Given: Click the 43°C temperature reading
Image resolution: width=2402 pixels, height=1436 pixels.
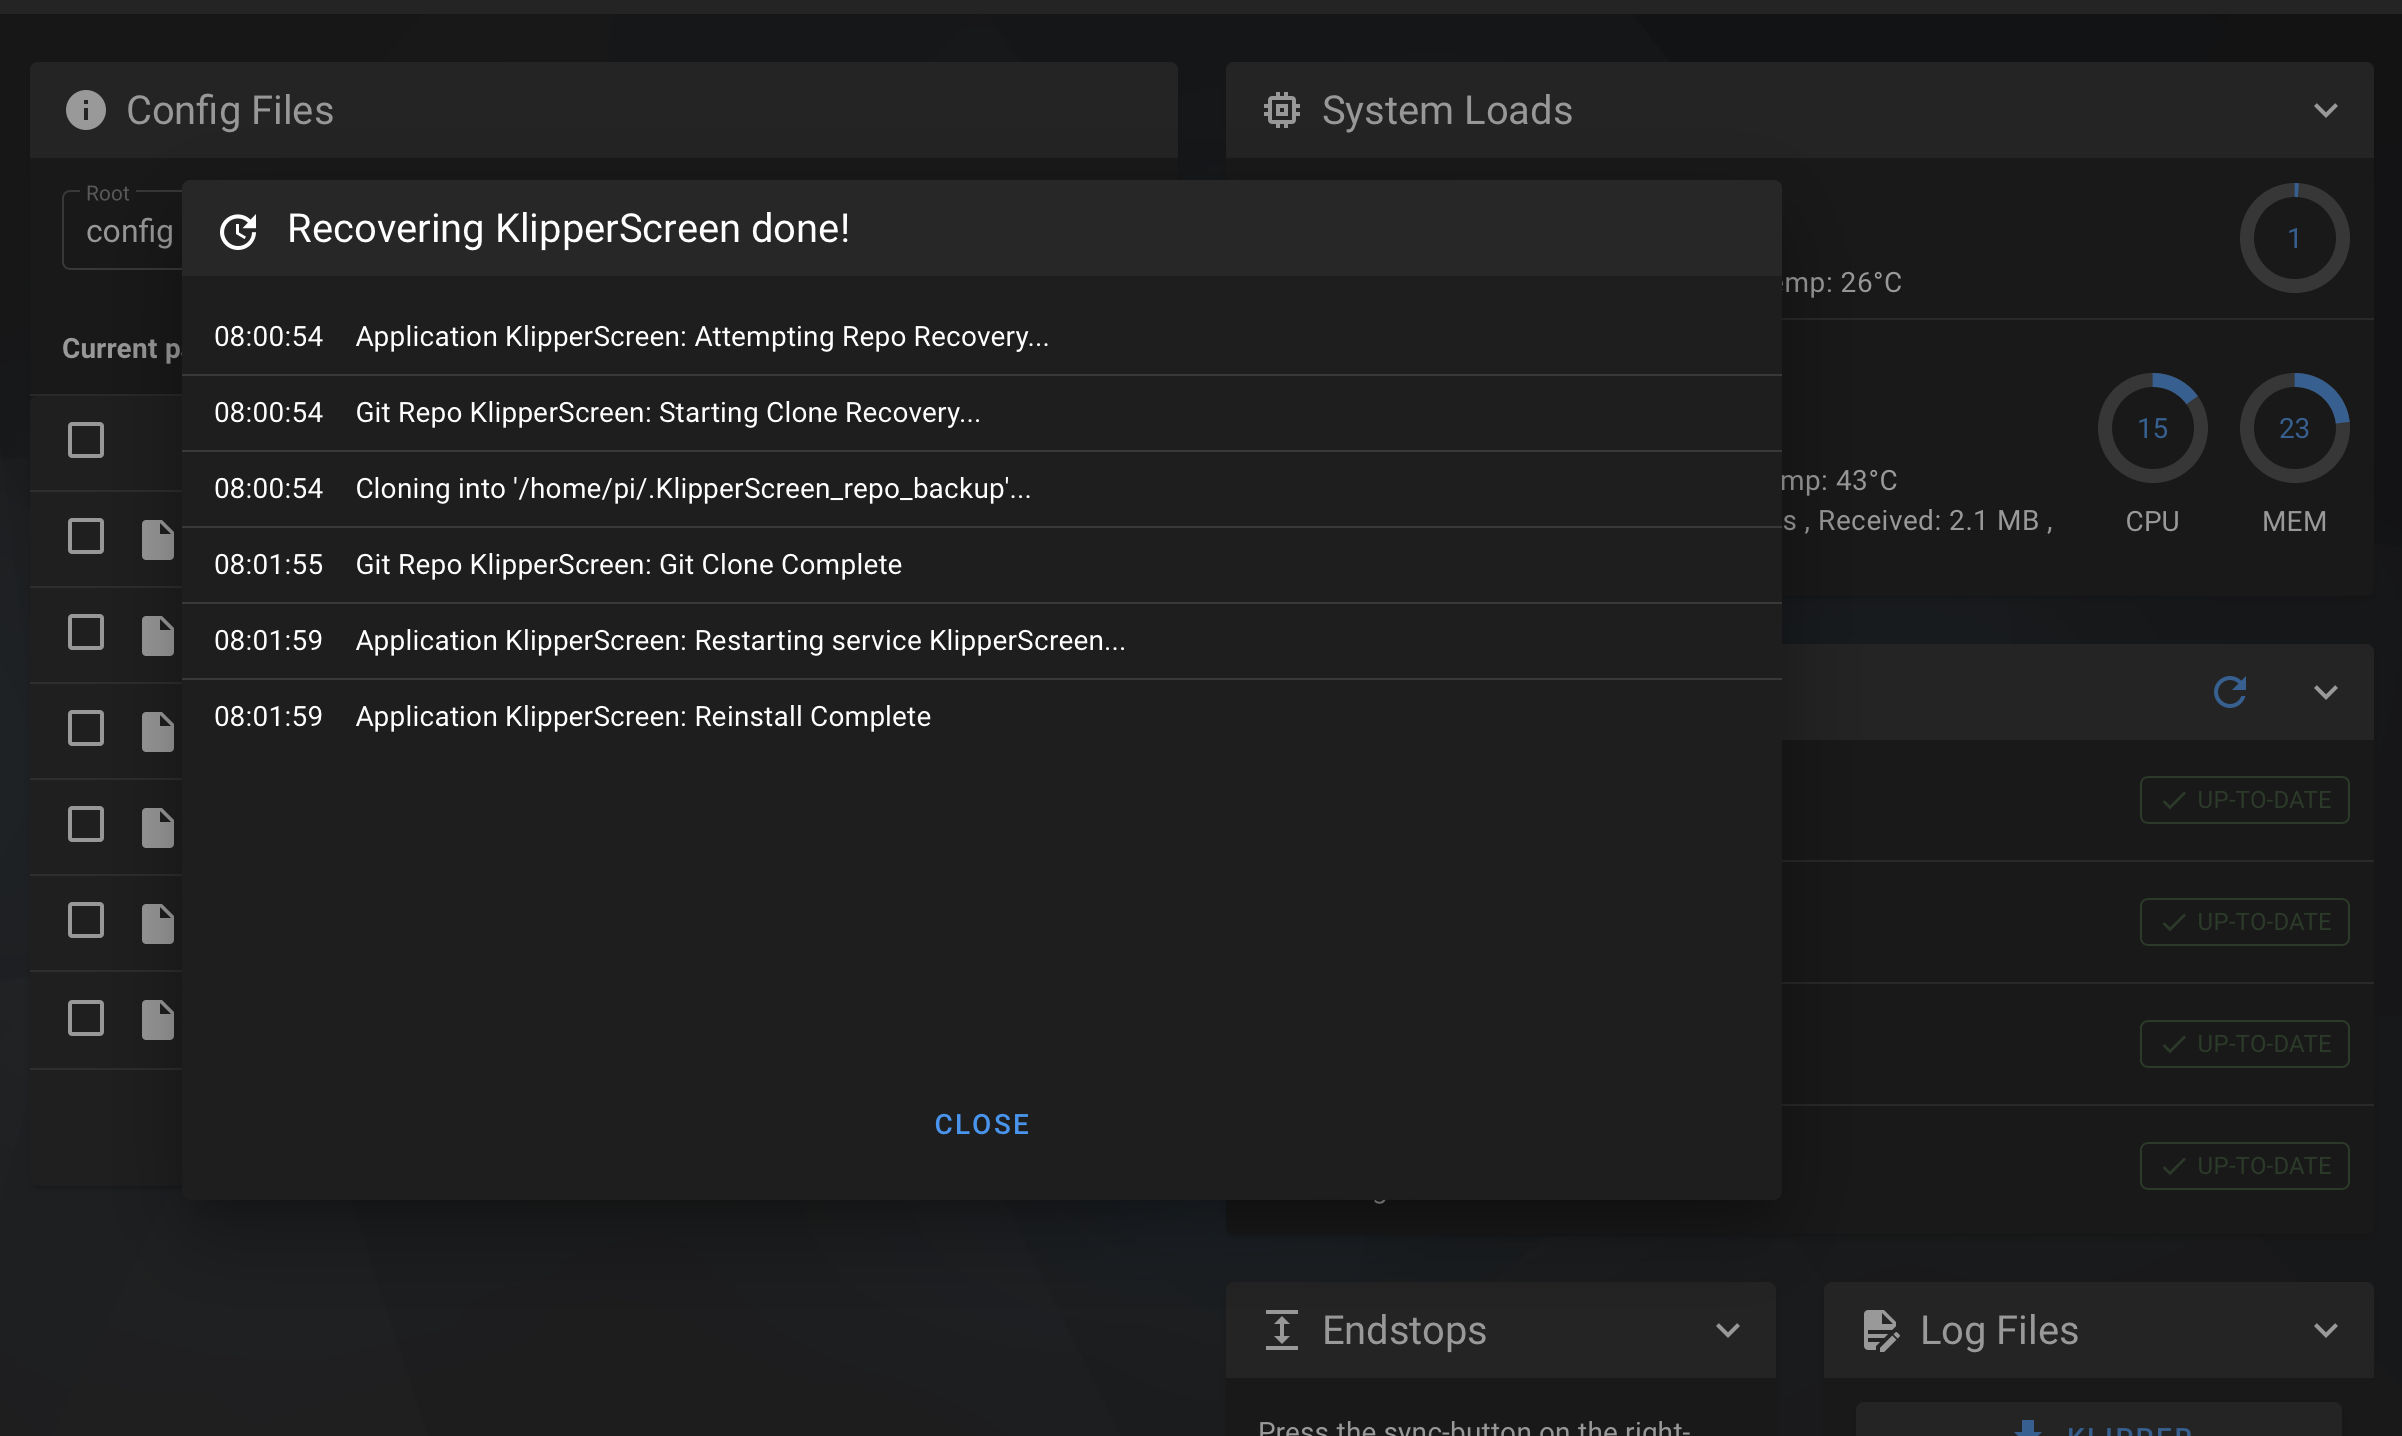Looking at the screenshot, I should point(1866,481).
